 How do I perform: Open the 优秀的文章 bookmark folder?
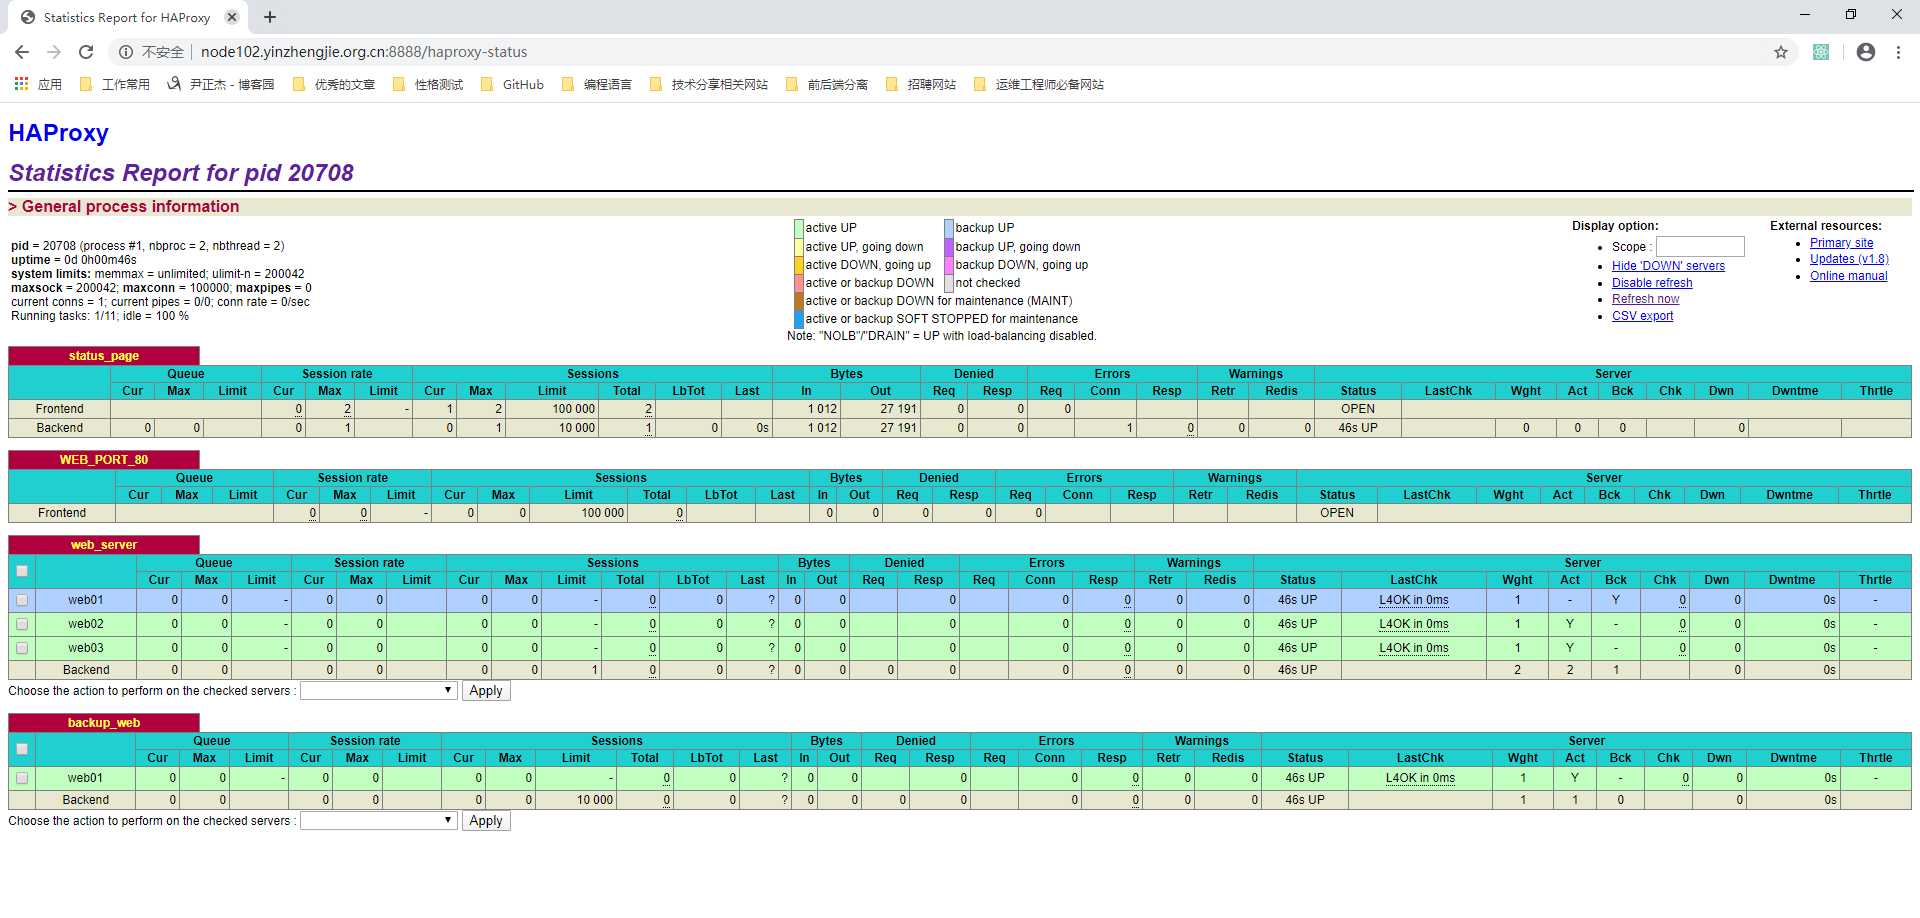tap(334, 84)
